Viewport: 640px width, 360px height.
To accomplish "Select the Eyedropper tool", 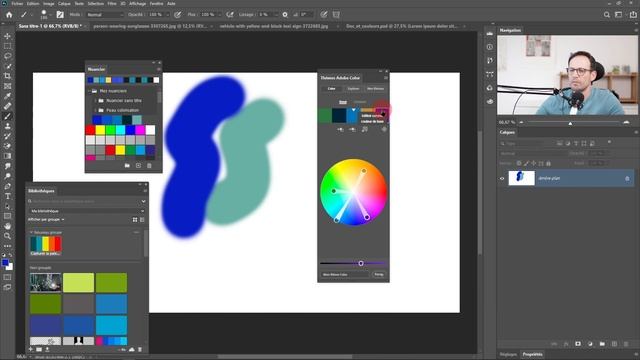I will pyautogui.click(x=7, y=96).
